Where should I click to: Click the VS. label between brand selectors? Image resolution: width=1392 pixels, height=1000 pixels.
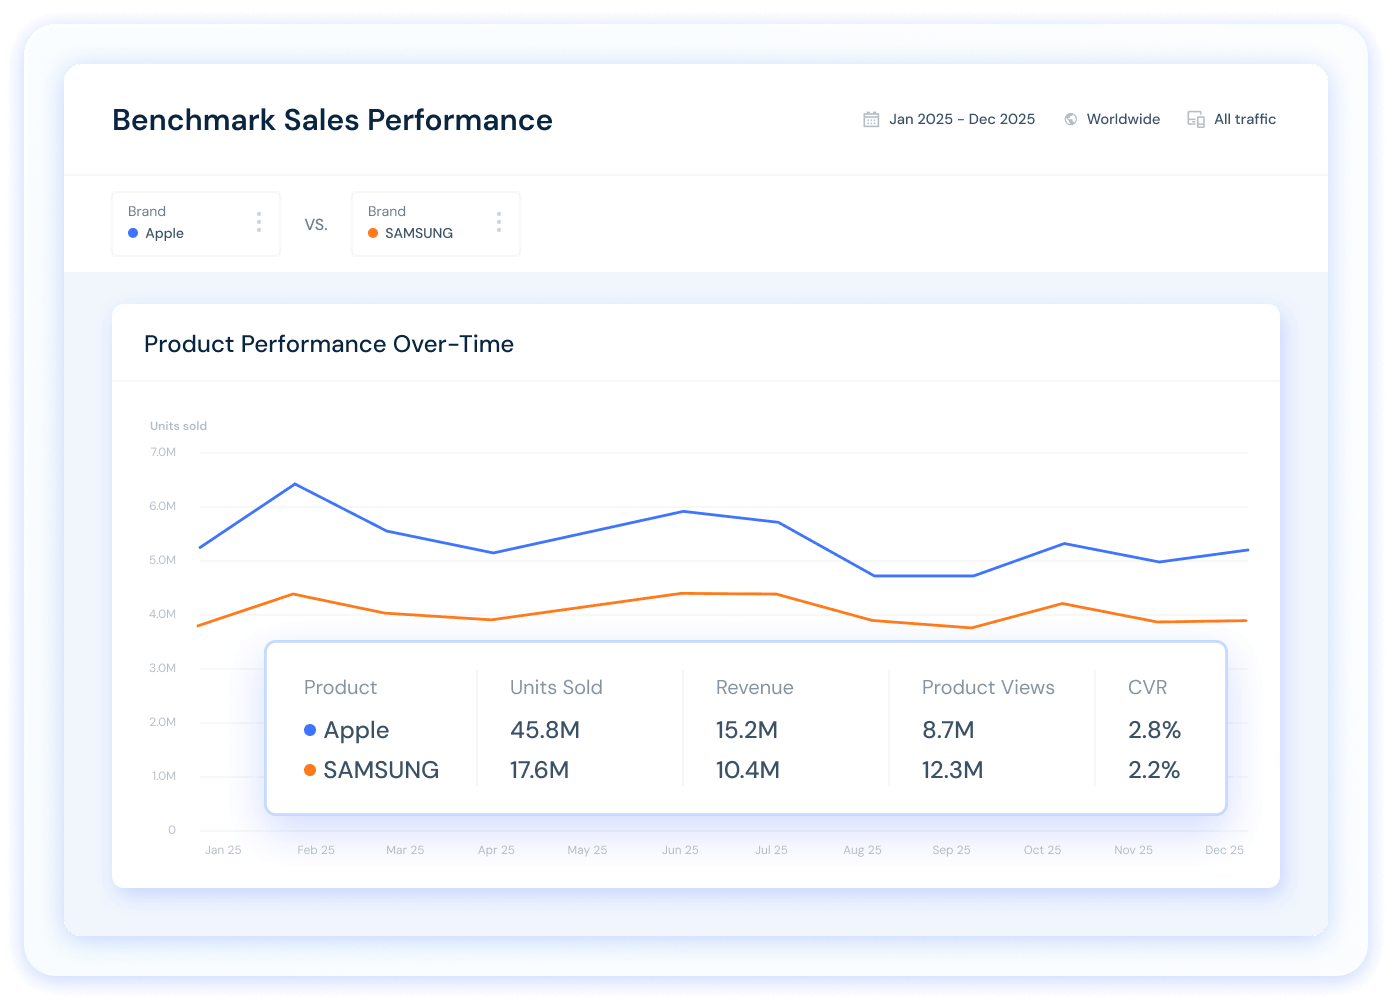(x=316, y=225)
